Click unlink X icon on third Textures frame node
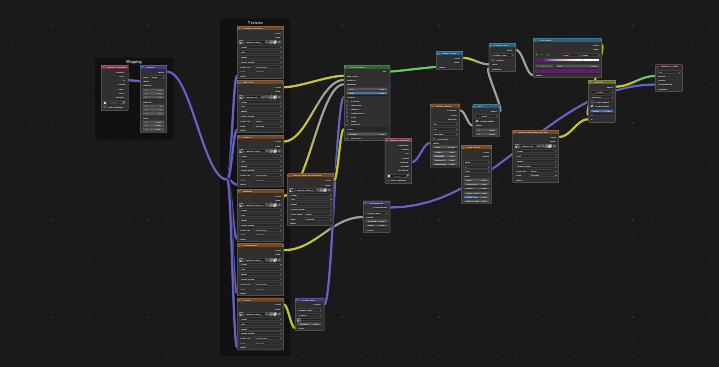 pyautogui.click(x=279, y=151)
